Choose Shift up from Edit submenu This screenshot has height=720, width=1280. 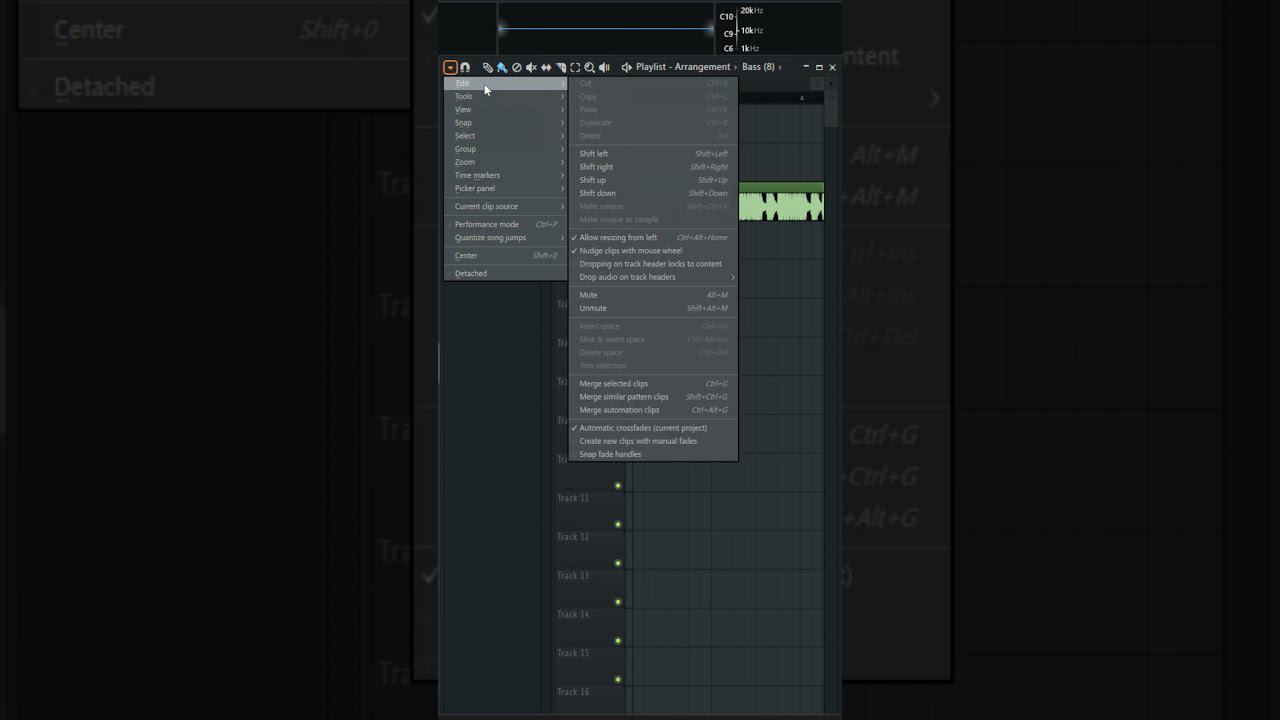tap(653, 180)
